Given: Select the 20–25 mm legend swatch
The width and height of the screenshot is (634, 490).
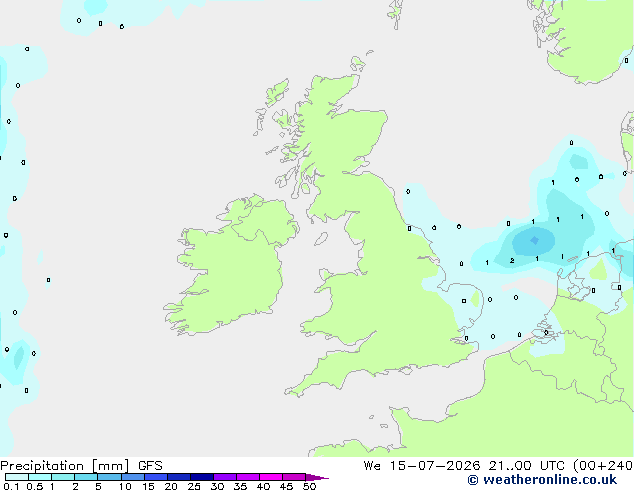Looking at the screenshot, I should [x=179, y=477].
